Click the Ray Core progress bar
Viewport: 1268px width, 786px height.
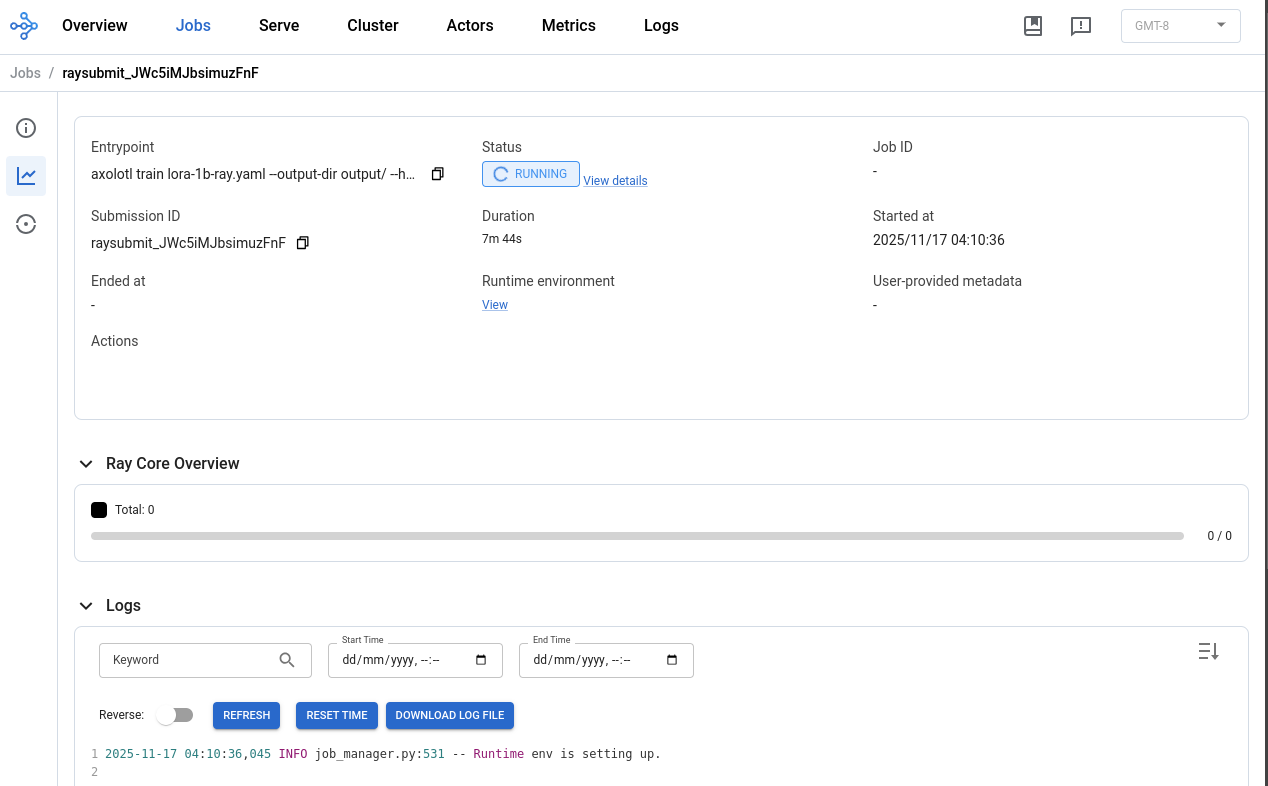click(x=637, y=536)
